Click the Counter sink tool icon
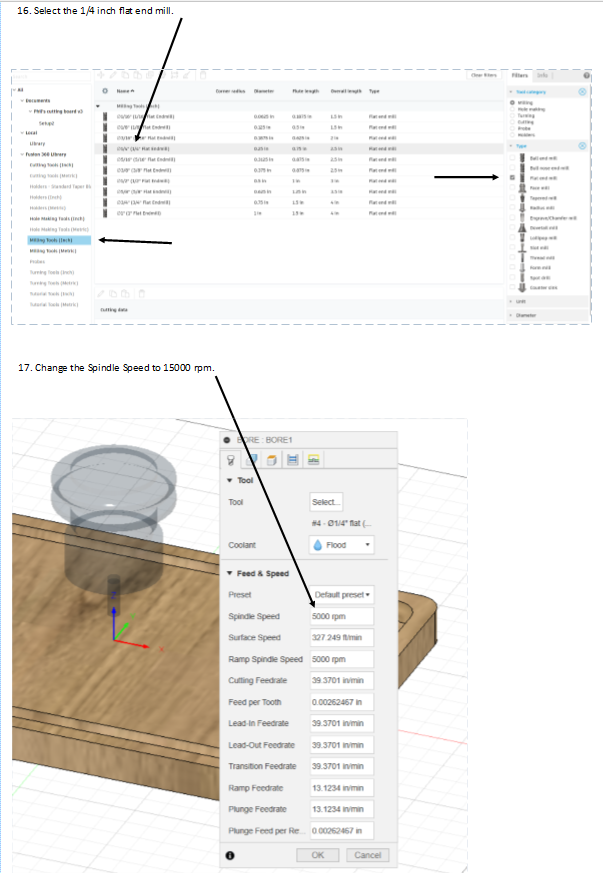The image size is (603, 873). pyautogui.click(x=522, y=287)
